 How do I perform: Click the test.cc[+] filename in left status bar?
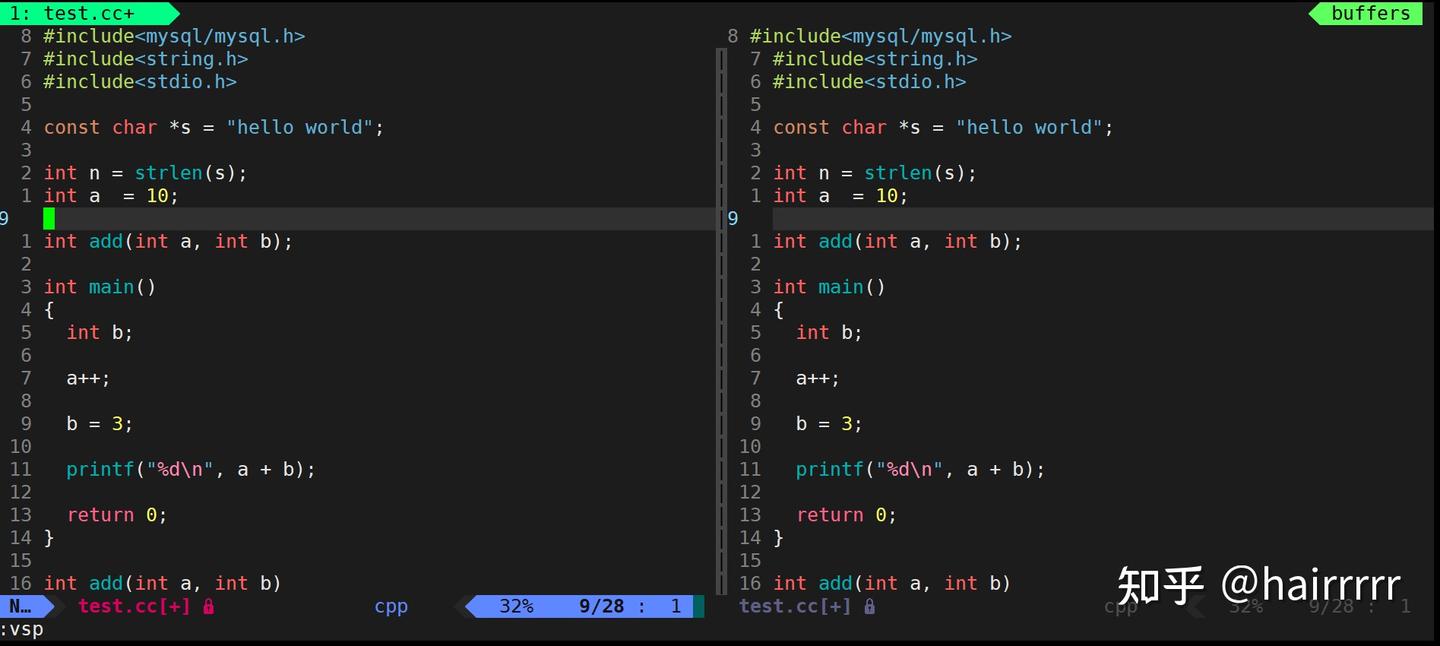click(x=135, y=606)
